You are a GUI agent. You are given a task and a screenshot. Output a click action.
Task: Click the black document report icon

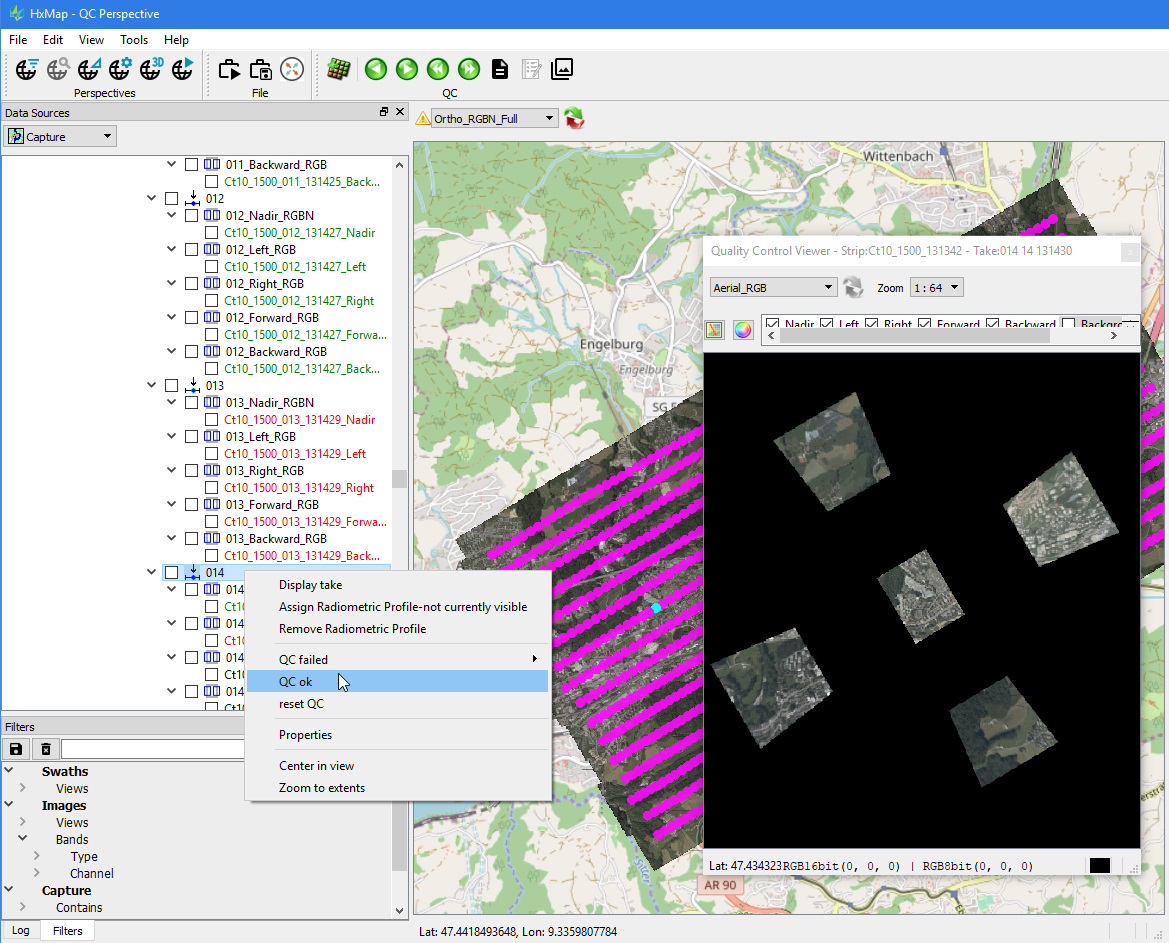point(500,69)
